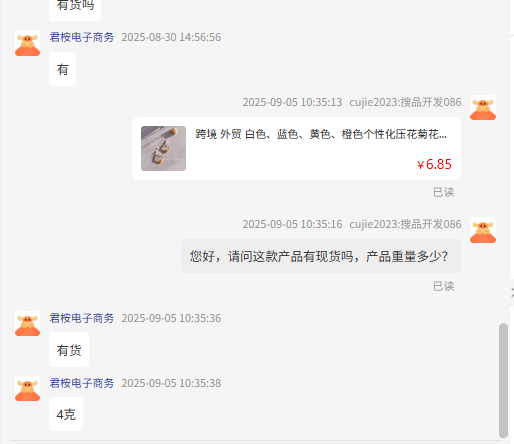Click cujie2023 avatar next to product card
The width and height of the screenshot is (514, 444).
483,108
